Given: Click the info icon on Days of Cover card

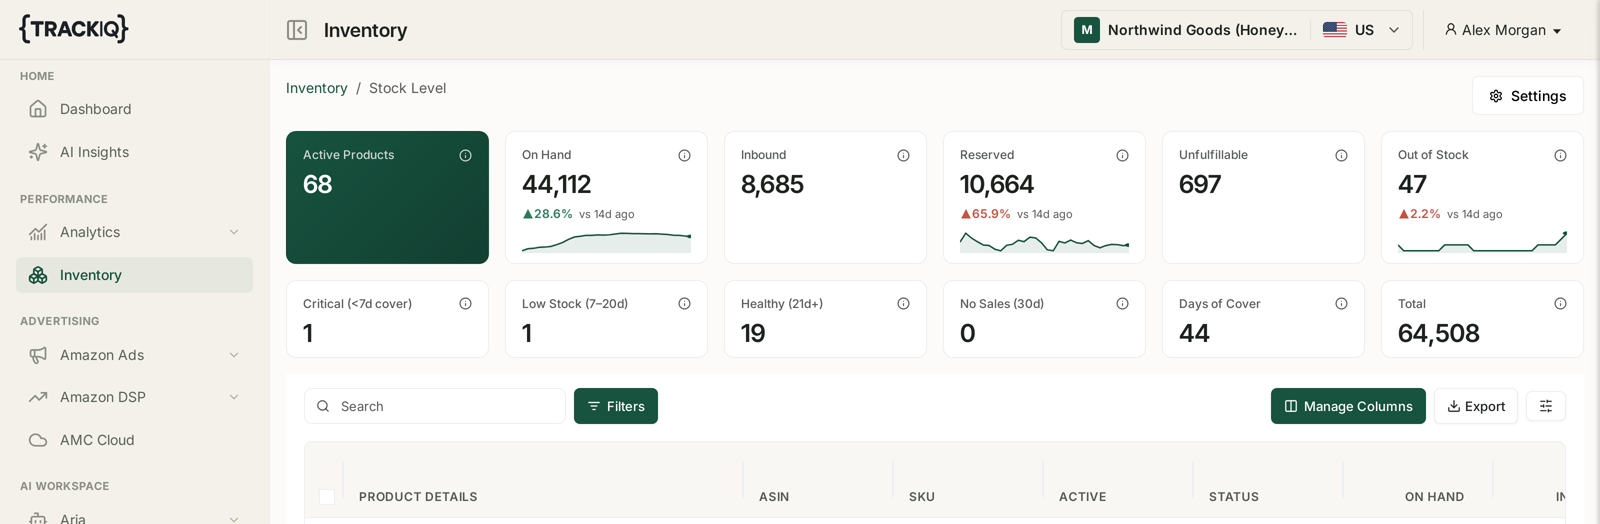Looking at the screenshot, I should 1341,304.
